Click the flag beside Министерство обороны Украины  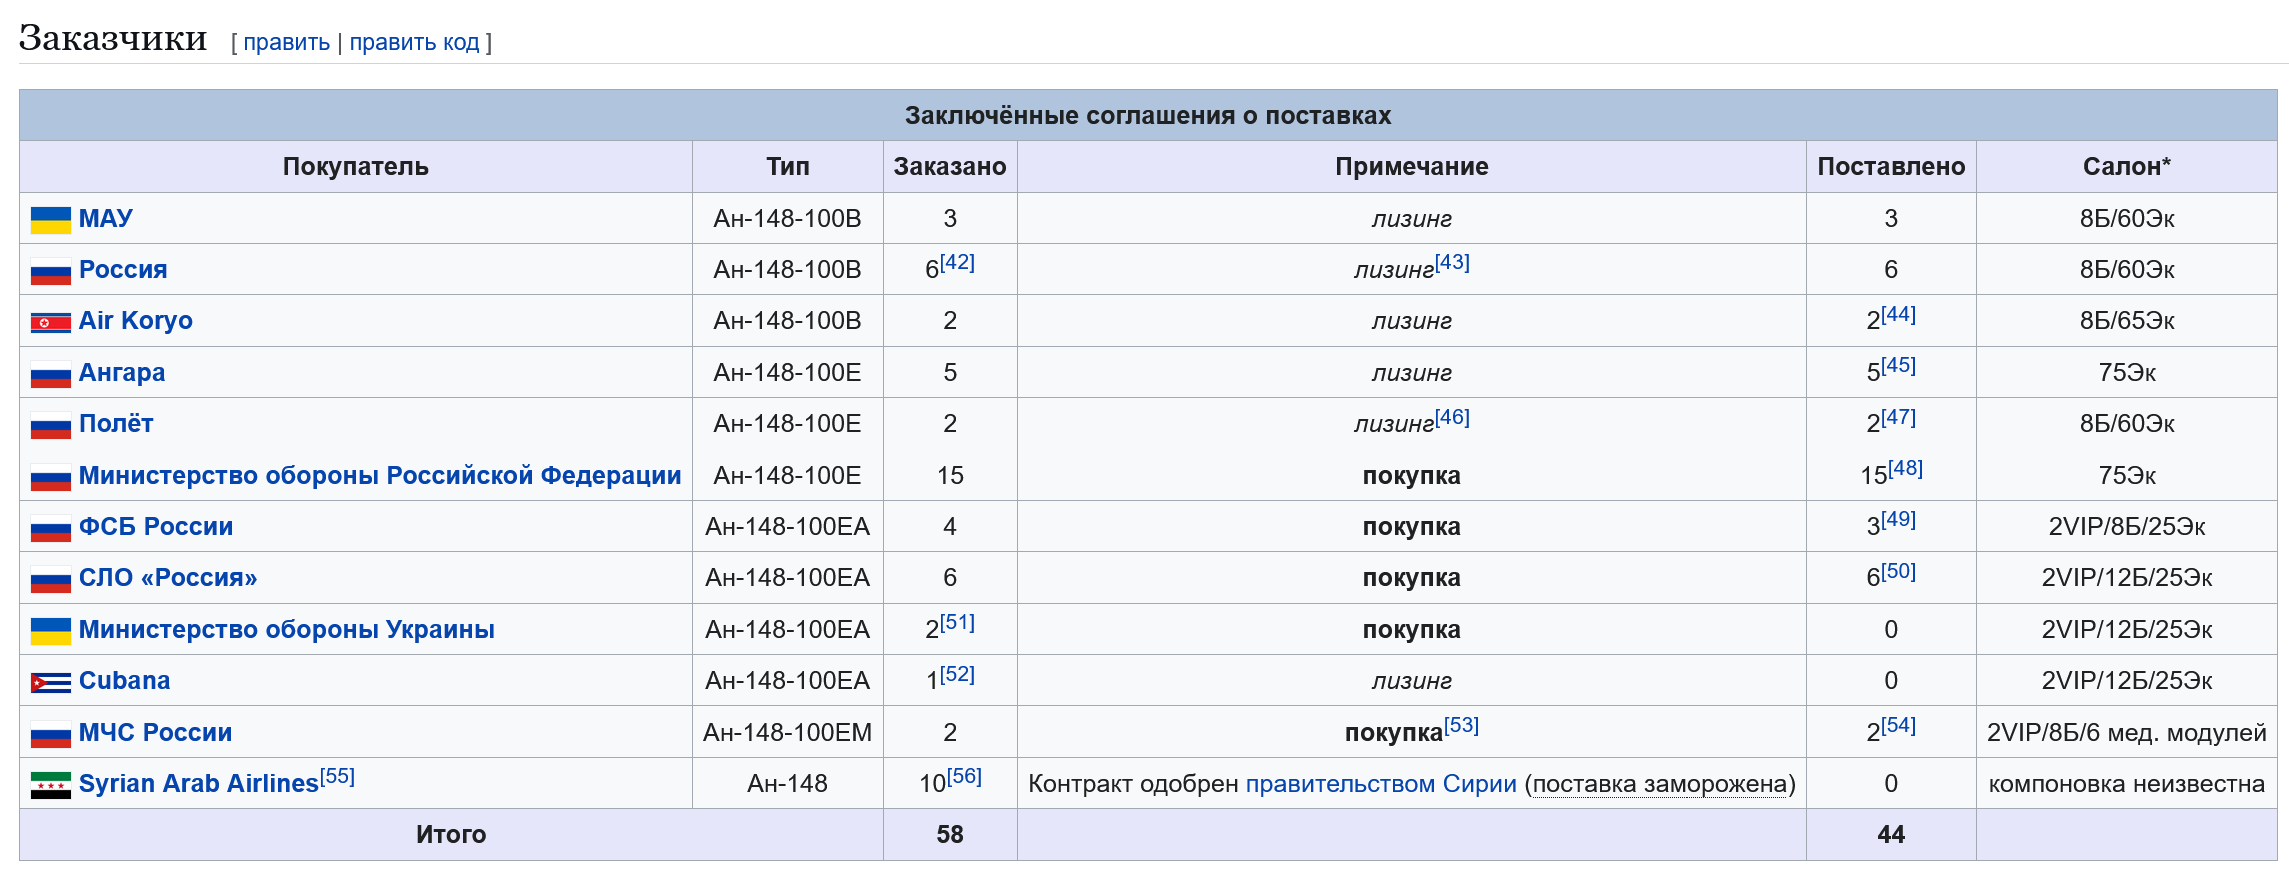point(51,631)
